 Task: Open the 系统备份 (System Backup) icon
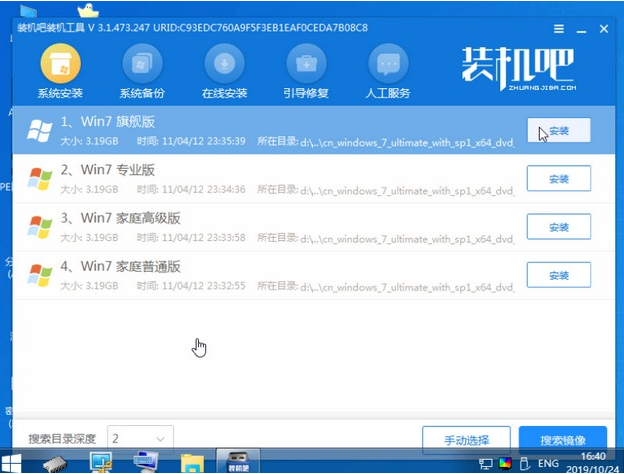(x=142, y=64)
